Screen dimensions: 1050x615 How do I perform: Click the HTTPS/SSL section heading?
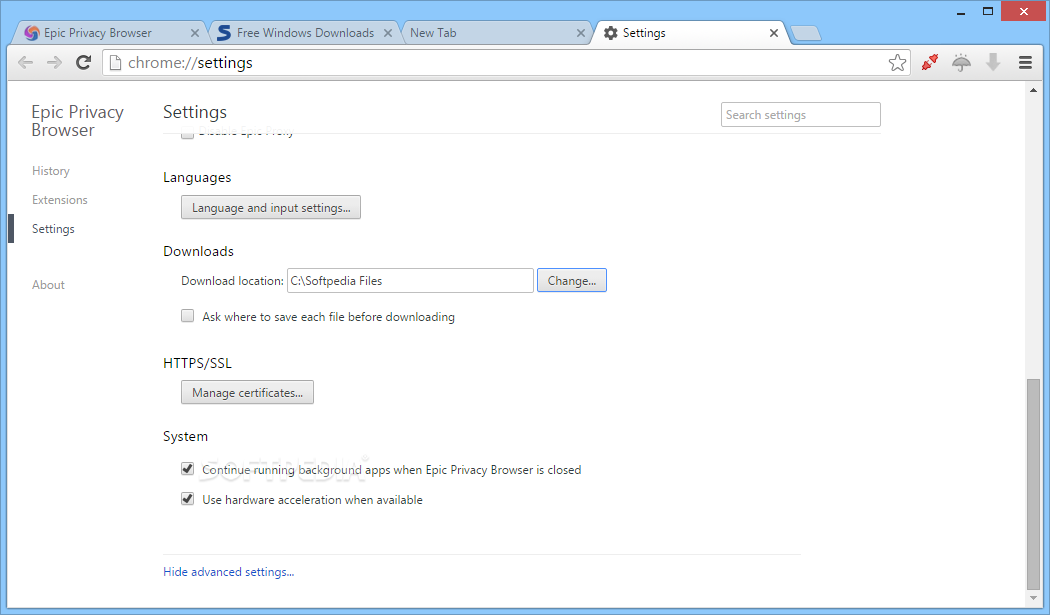(x=197, y=363)
